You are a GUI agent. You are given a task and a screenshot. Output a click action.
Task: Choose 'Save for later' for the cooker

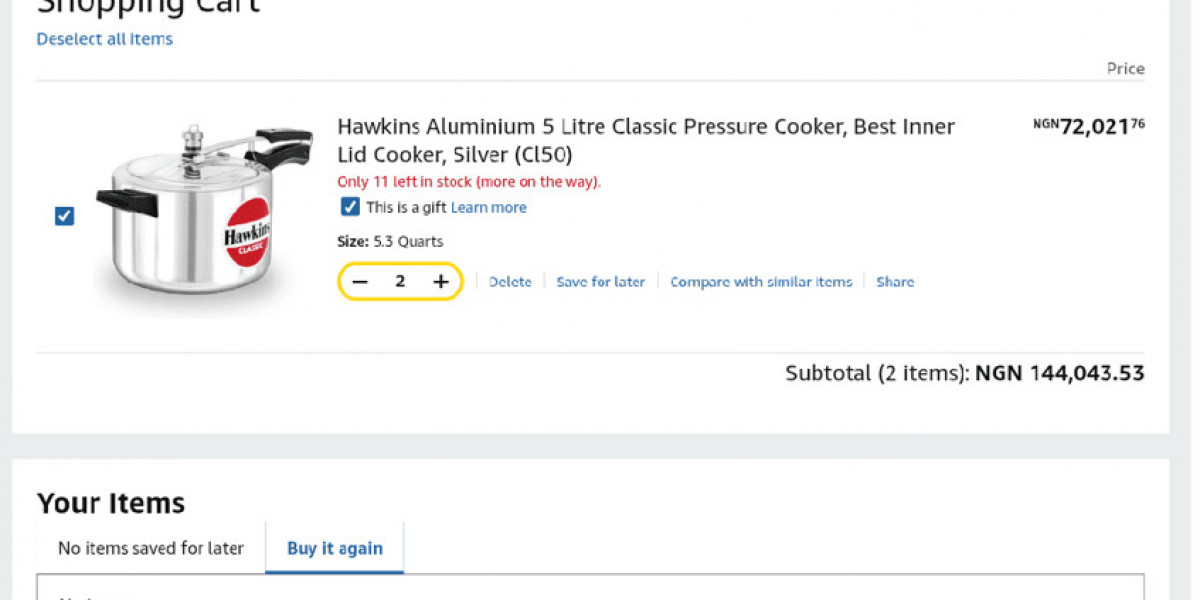point(601,282)
